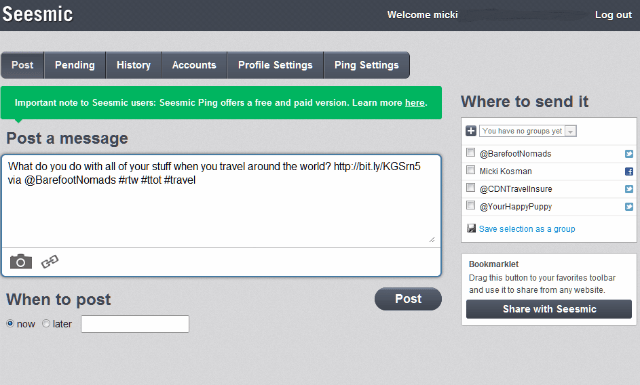Viewport: 640px width, 385px height.
Task: Click 'Welcome micki' text in header
Action: click(422, 15)
